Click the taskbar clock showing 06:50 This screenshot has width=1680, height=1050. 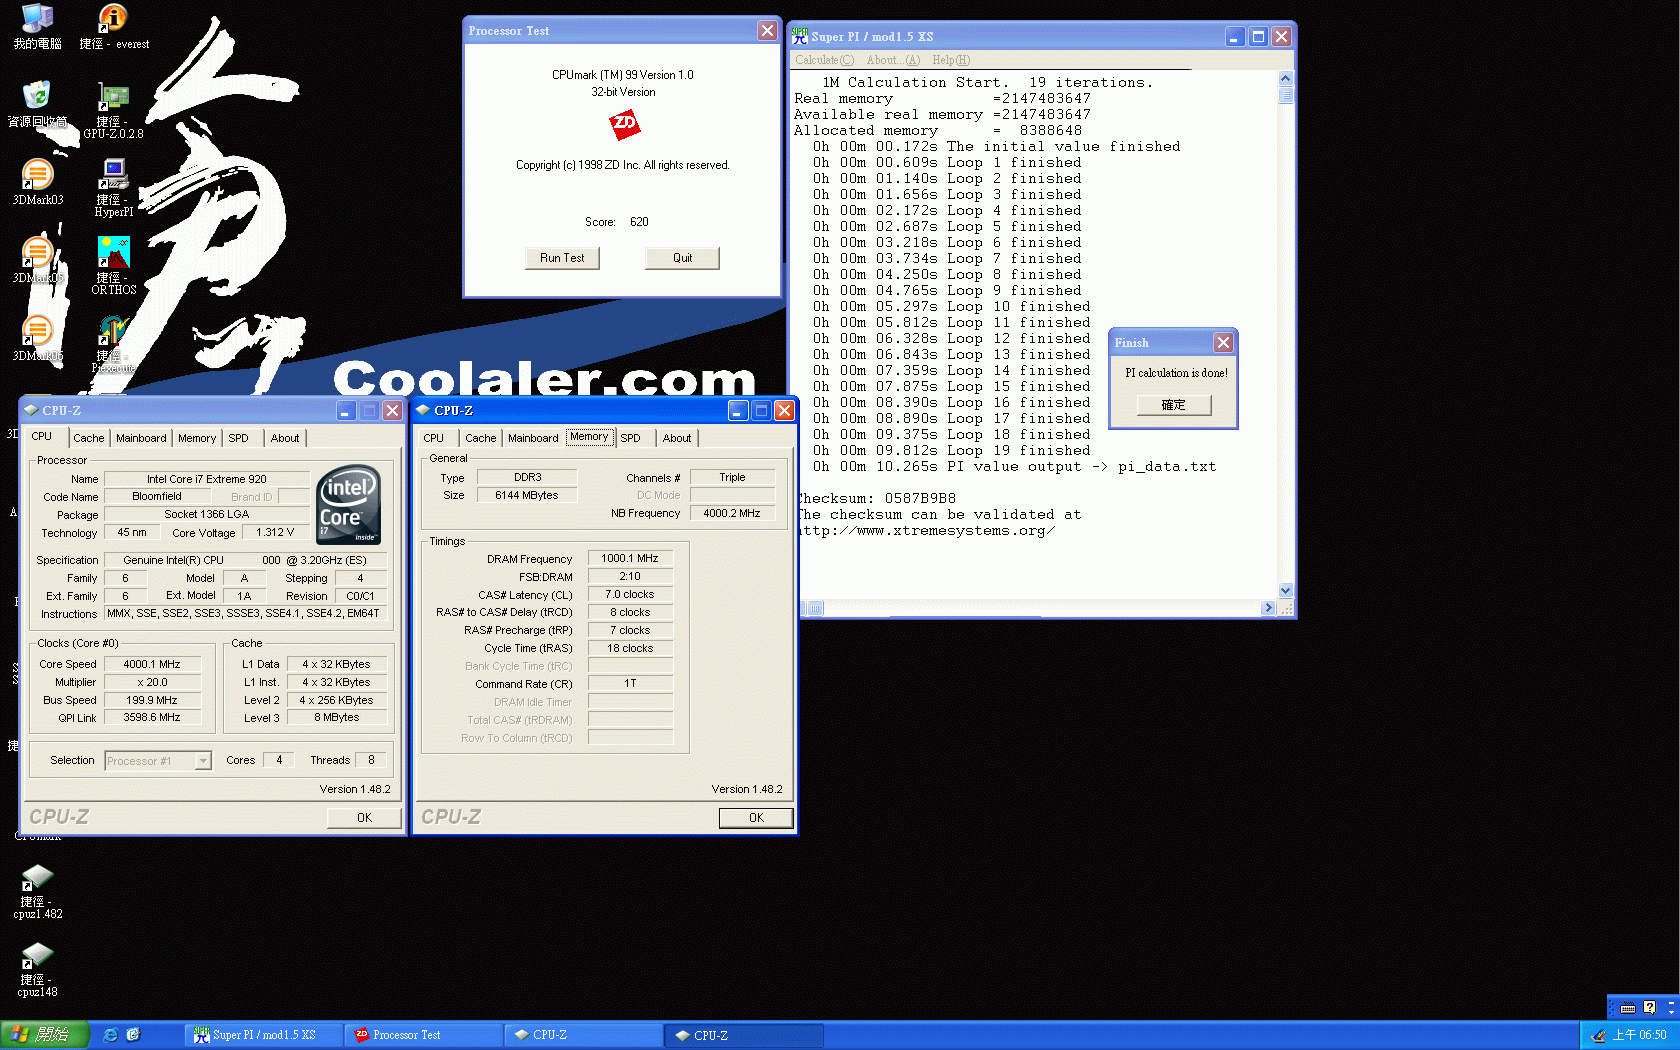[x=1639, y=1035]
